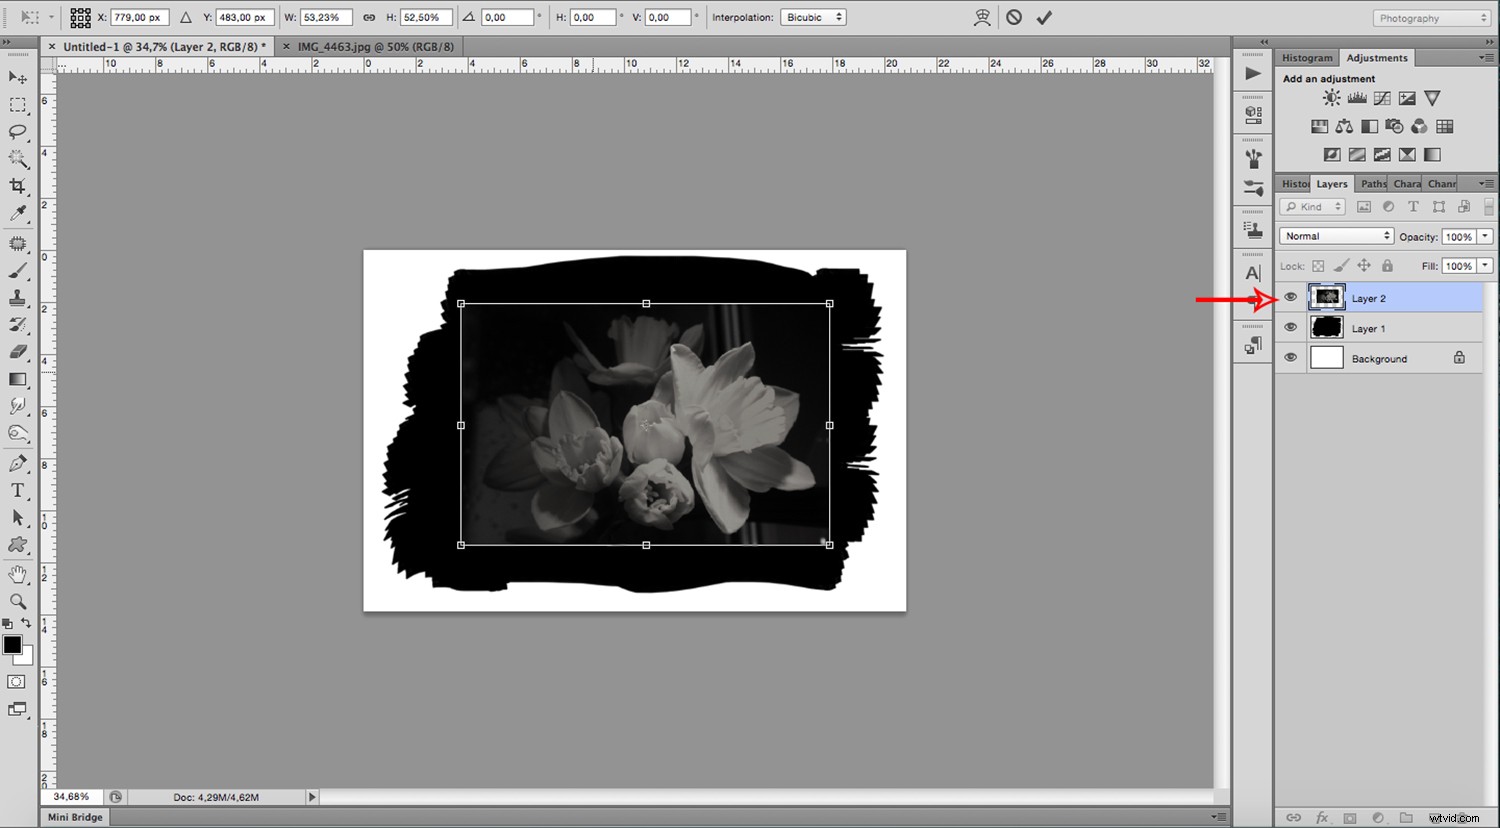Screen dimensions: 1500x828
Task: Switch to the IMG_4463.jpg document tab
Action: [372, 46]
